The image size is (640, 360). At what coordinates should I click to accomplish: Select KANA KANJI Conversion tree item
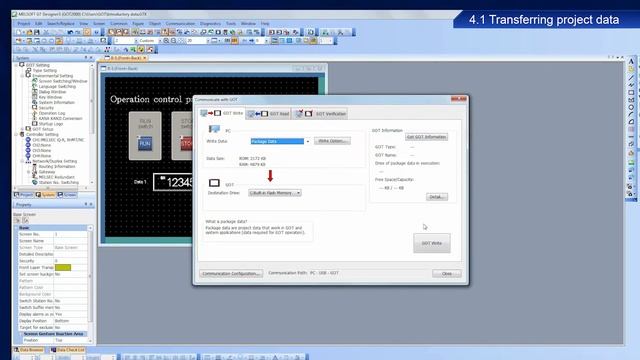pos(60,118)
